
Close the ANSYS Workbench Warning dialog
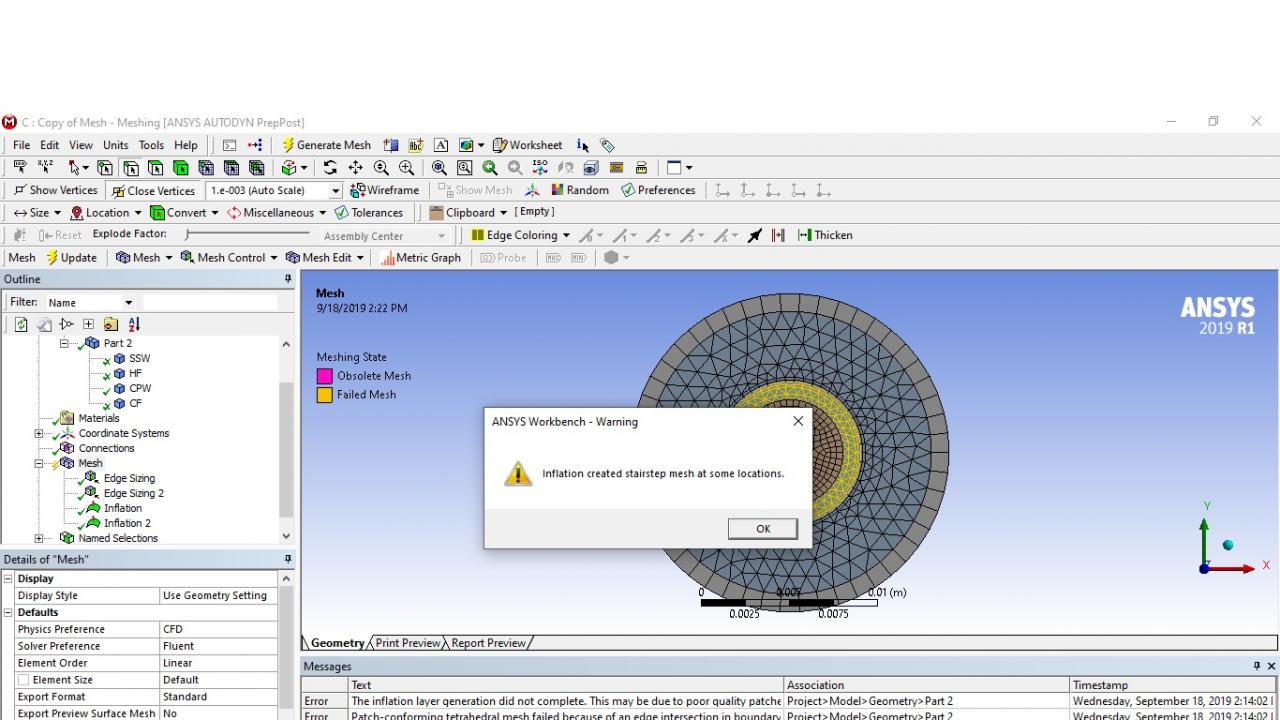(798, 421)
